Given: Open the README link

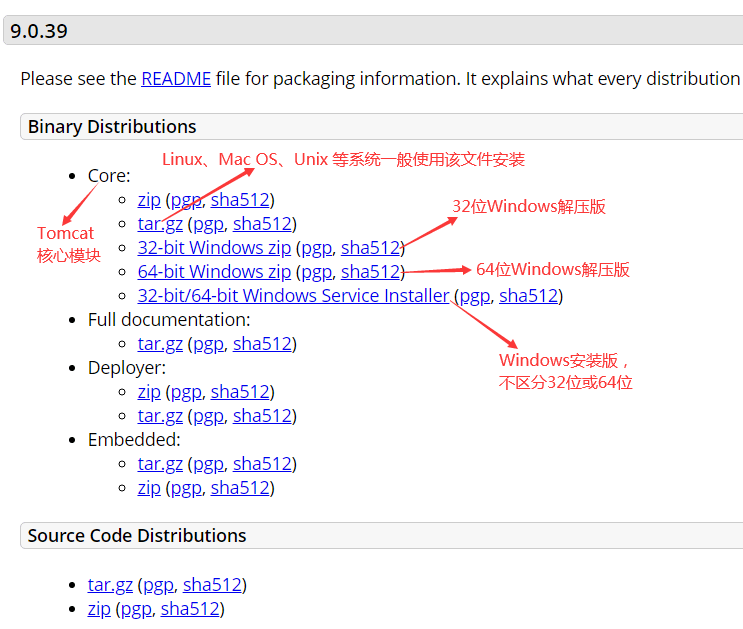Looking at the screenshot, I should point(176,79).
